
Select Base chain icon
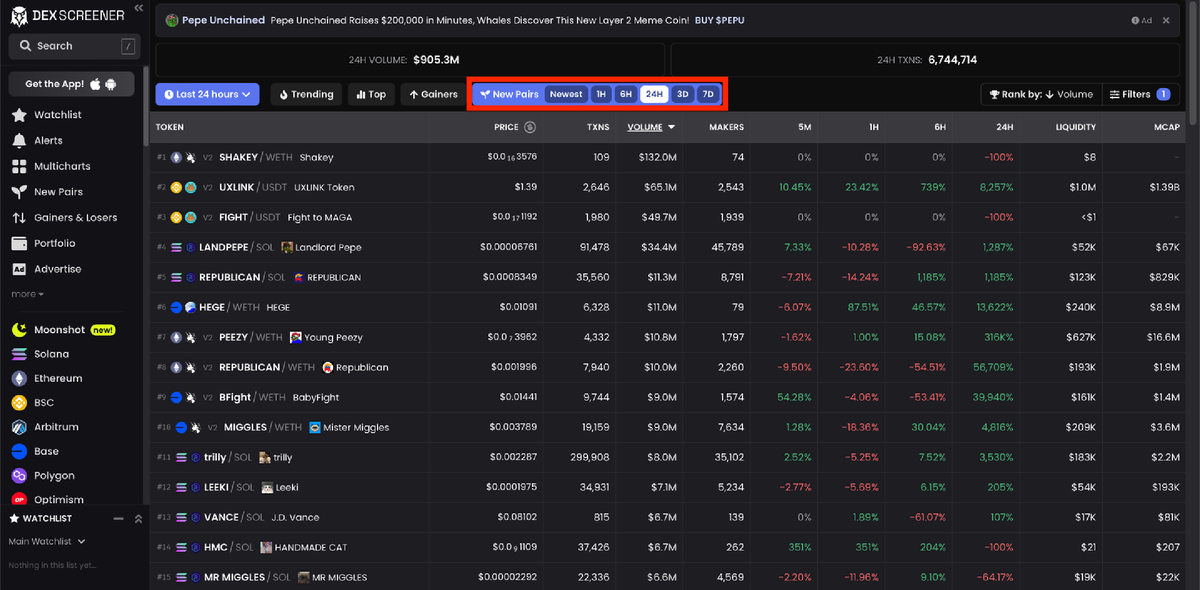pos(19,452)
